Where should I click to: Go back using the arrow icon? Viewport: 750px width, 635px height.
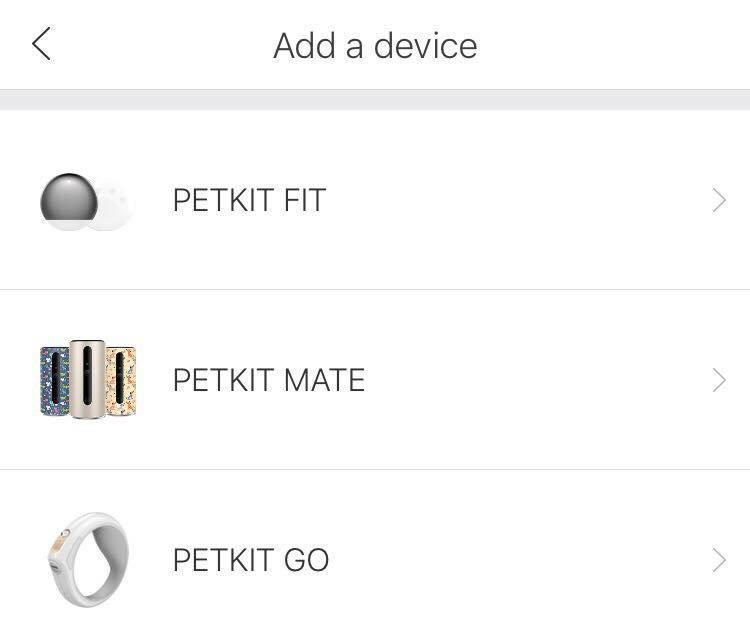(x=42, y=44)
